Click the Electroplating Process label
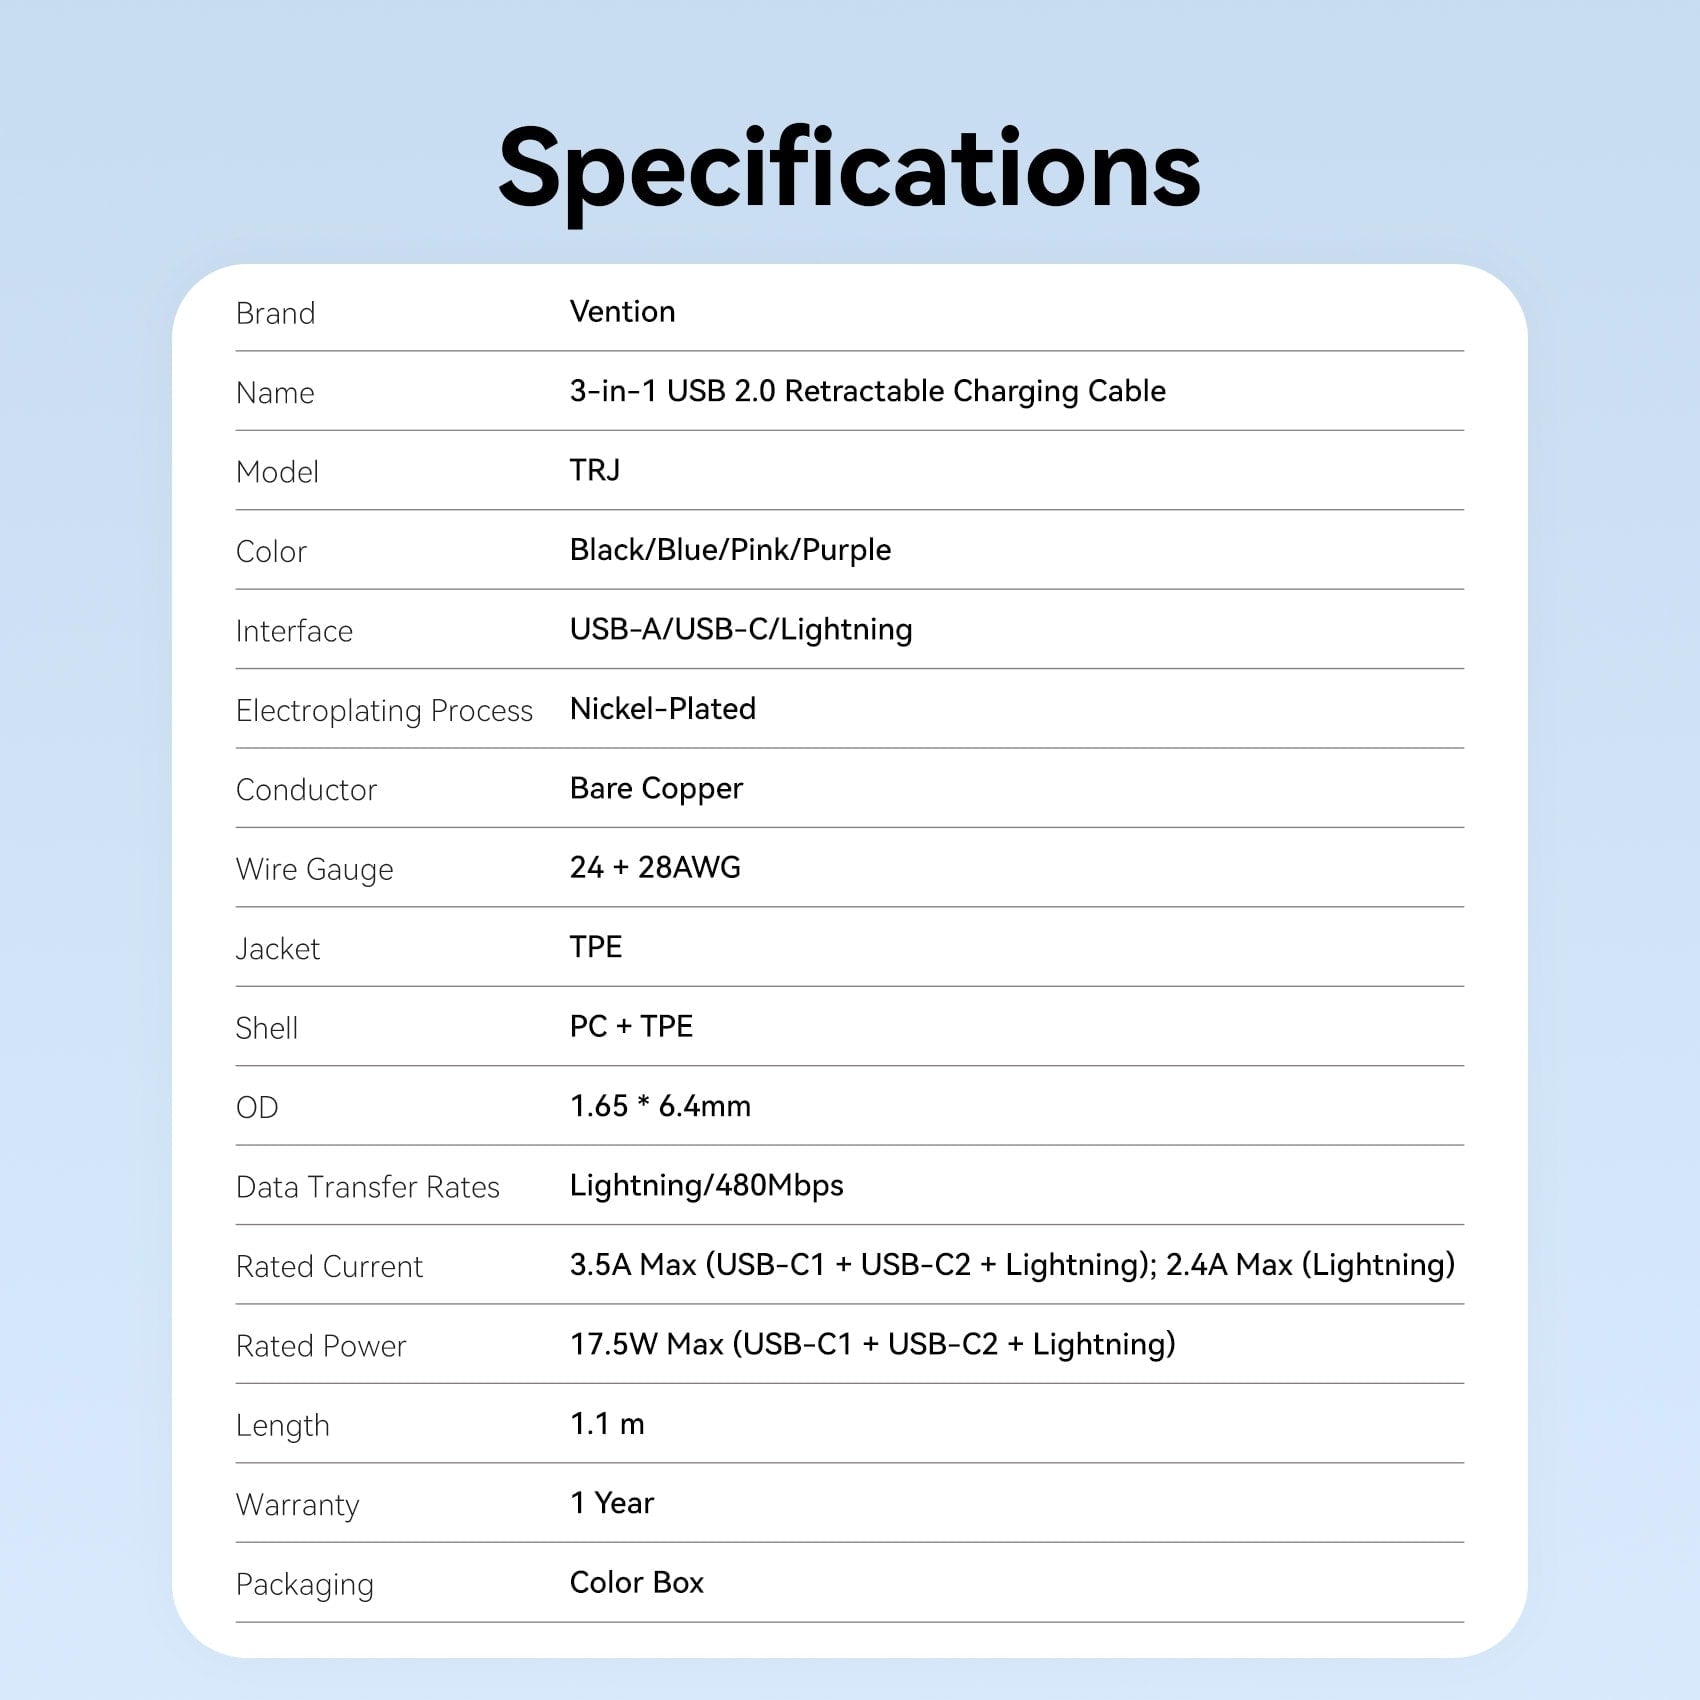 coord(384,711)
